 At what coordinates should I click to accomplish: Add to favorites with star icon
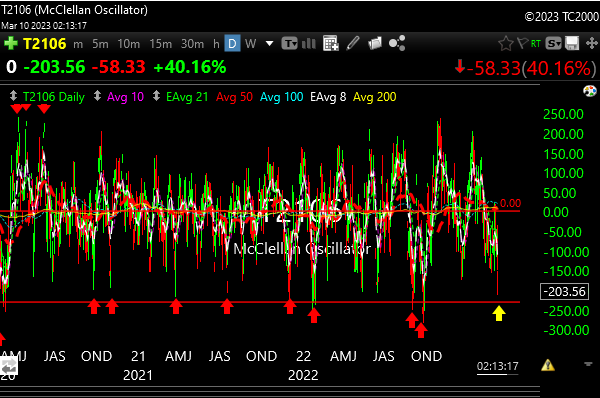[x=505, y=44]
